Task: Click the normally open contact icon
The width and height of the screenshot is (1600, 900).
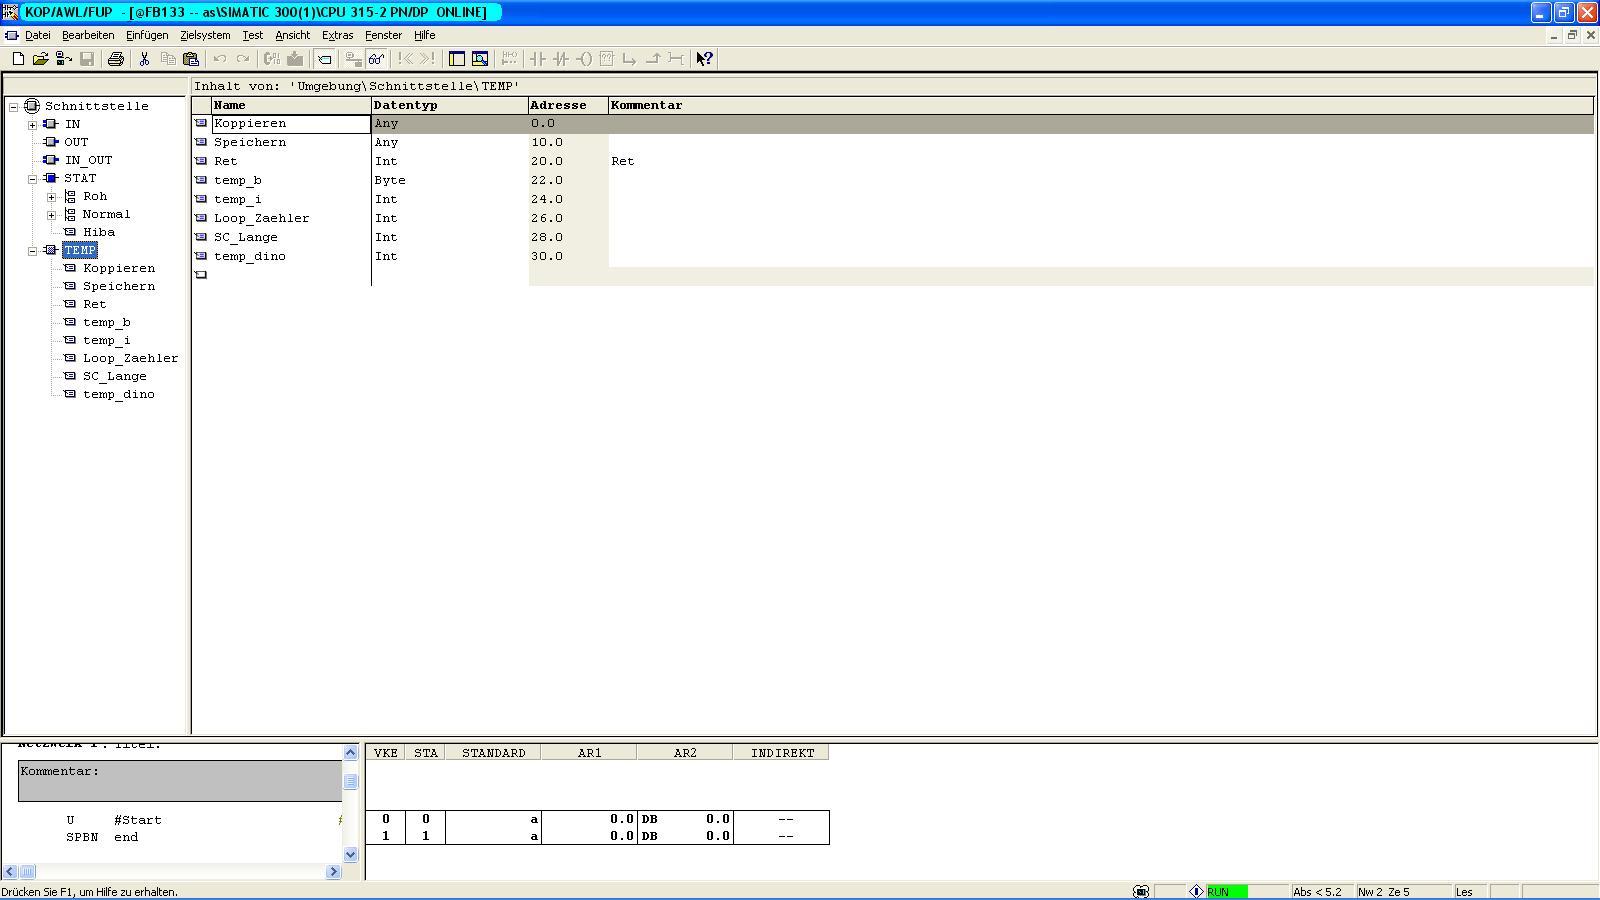Action: [537, 59]
